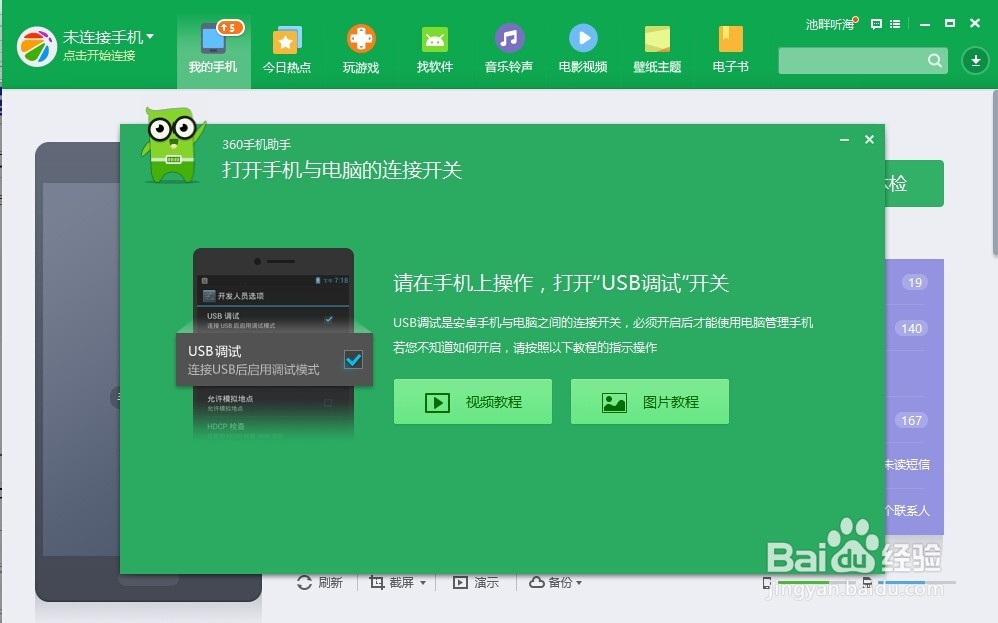Open the download manager icon

[x=975, y=60]
